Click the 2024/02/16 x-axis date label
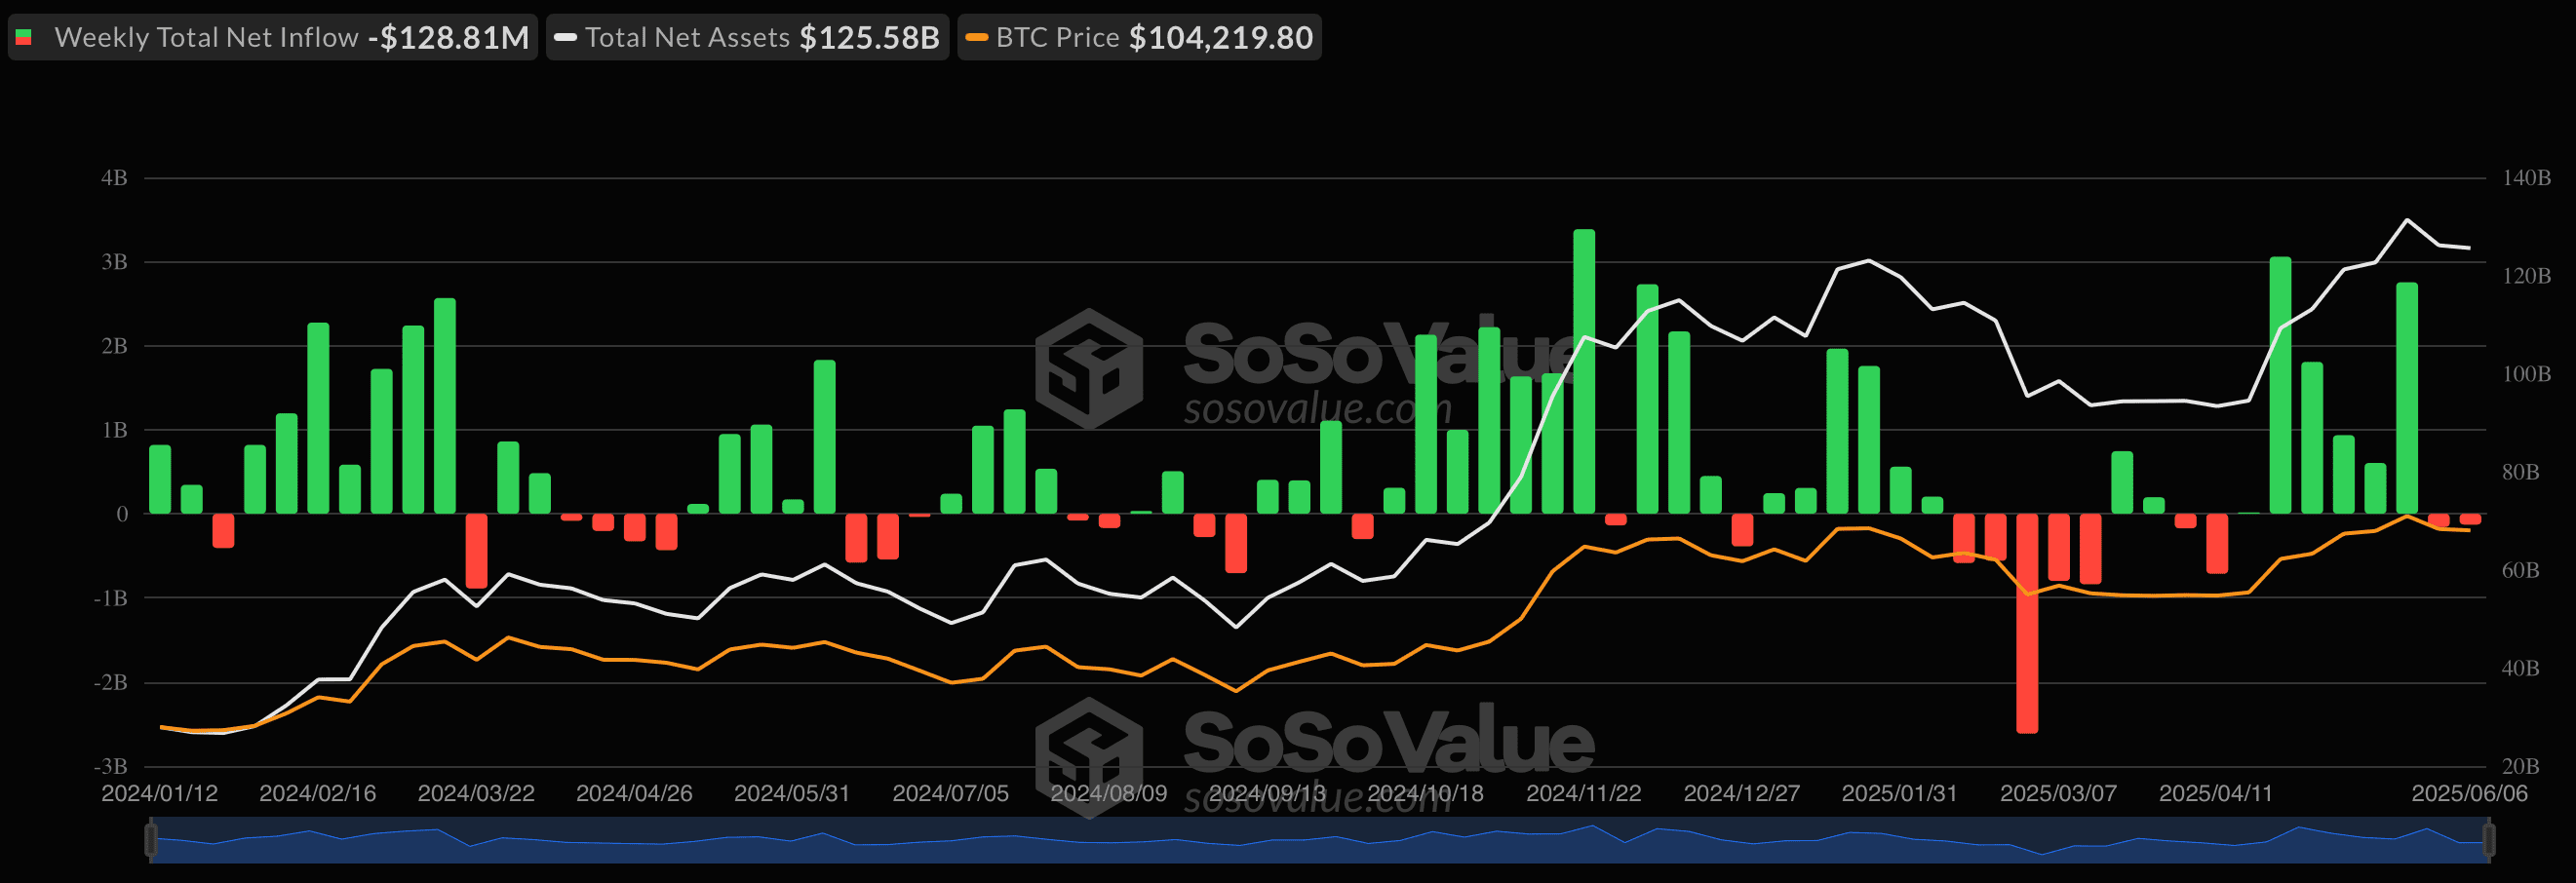This screenshot has height=883, width=2576. coord(318,794)
